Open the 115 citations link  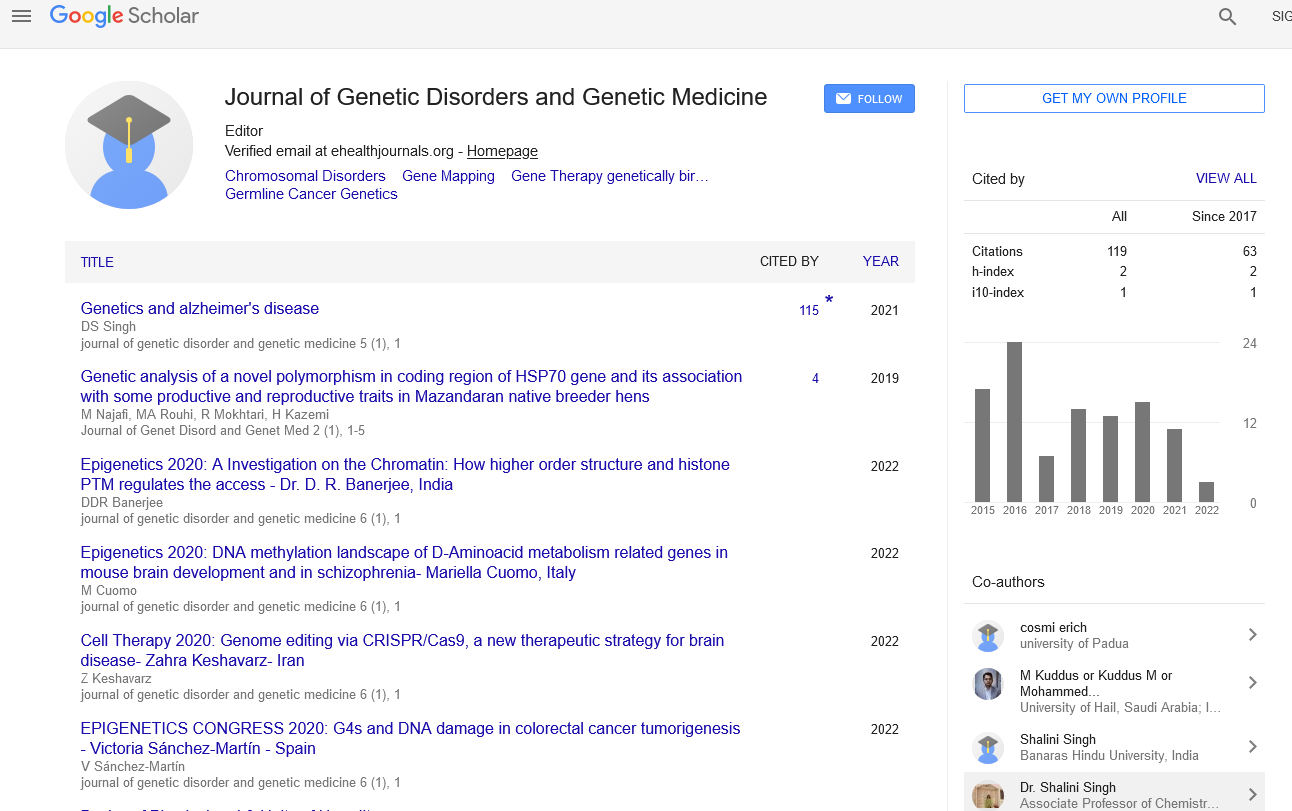809,311
